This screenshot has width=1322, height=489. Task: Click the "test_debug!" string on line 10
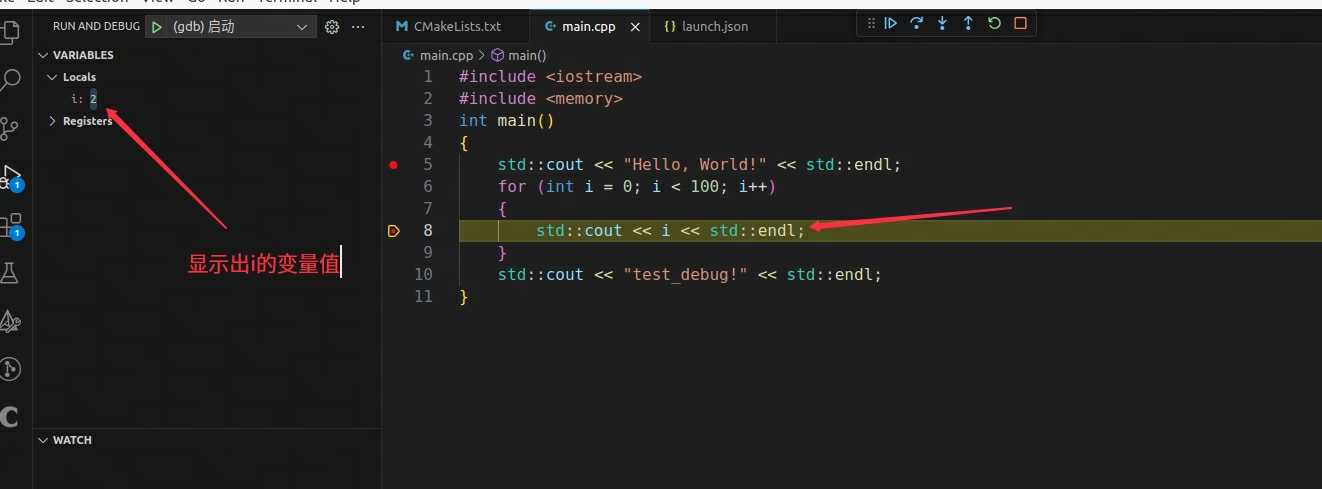686,274
